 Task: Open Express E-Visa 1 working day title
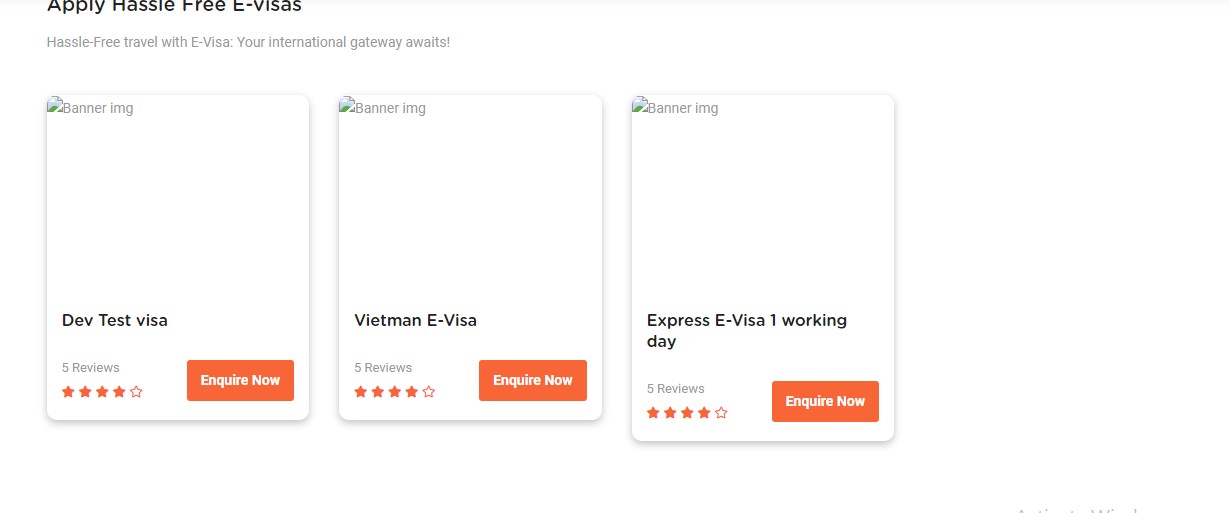coord(747,331)
